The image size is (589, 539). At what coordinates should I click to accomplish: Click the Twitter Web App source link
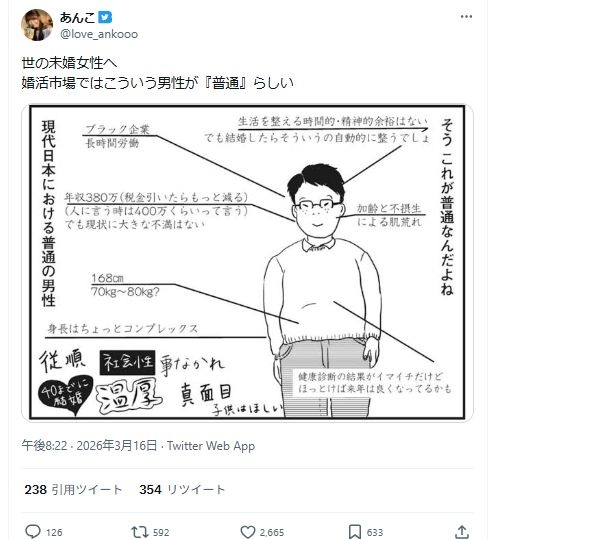211,446
